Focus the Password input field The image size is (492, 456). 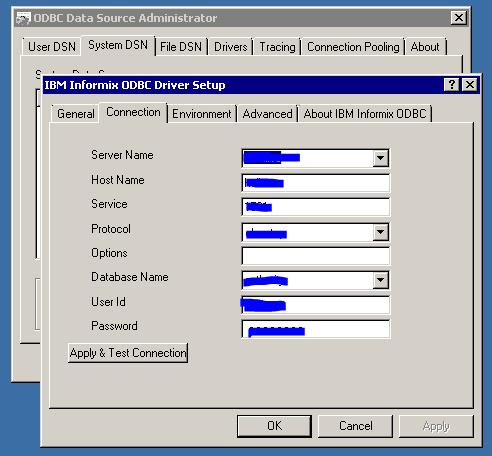pyautogui.click(x=315, y=329)
